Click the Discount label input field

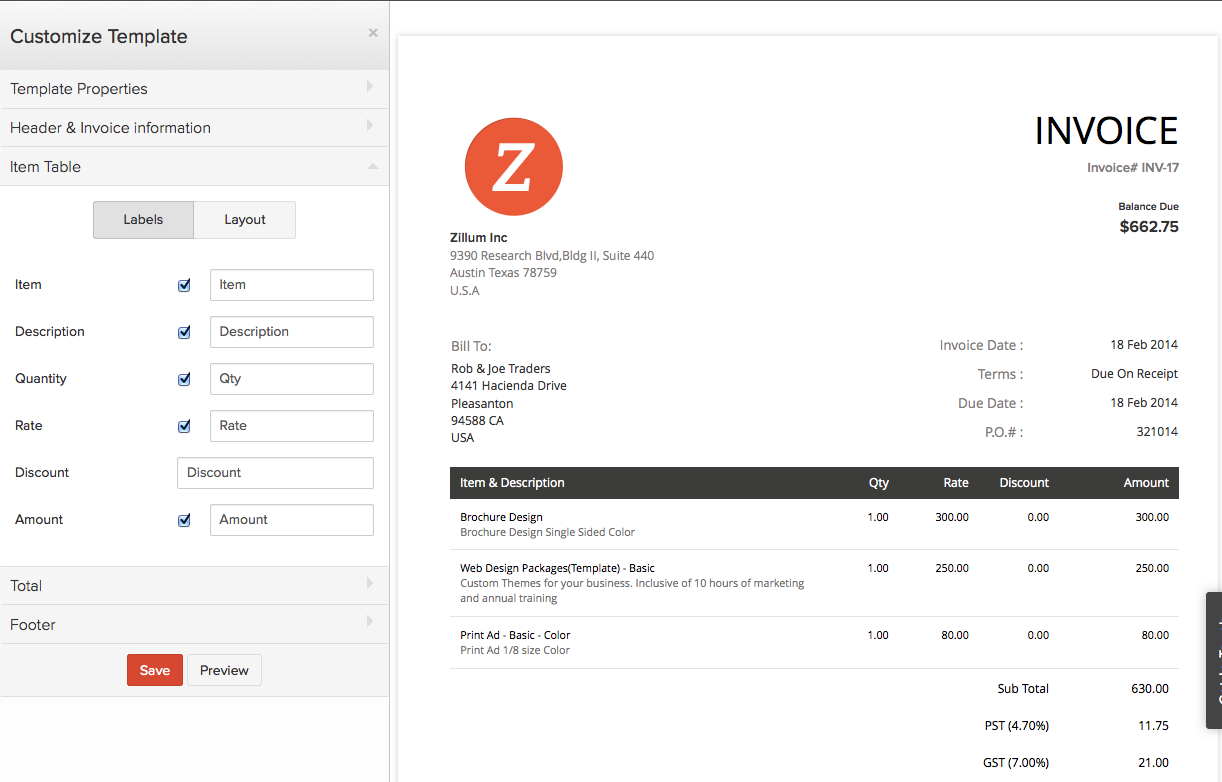click(x=275, y=473)
